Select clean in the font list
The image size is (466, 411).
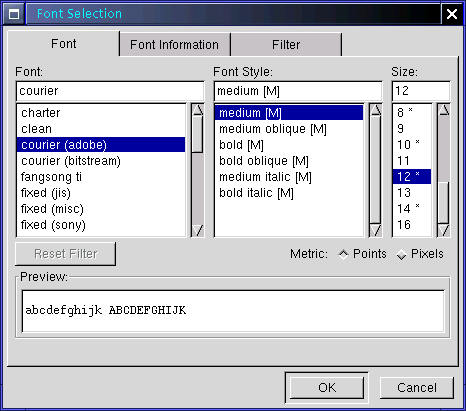coord(101,129)
